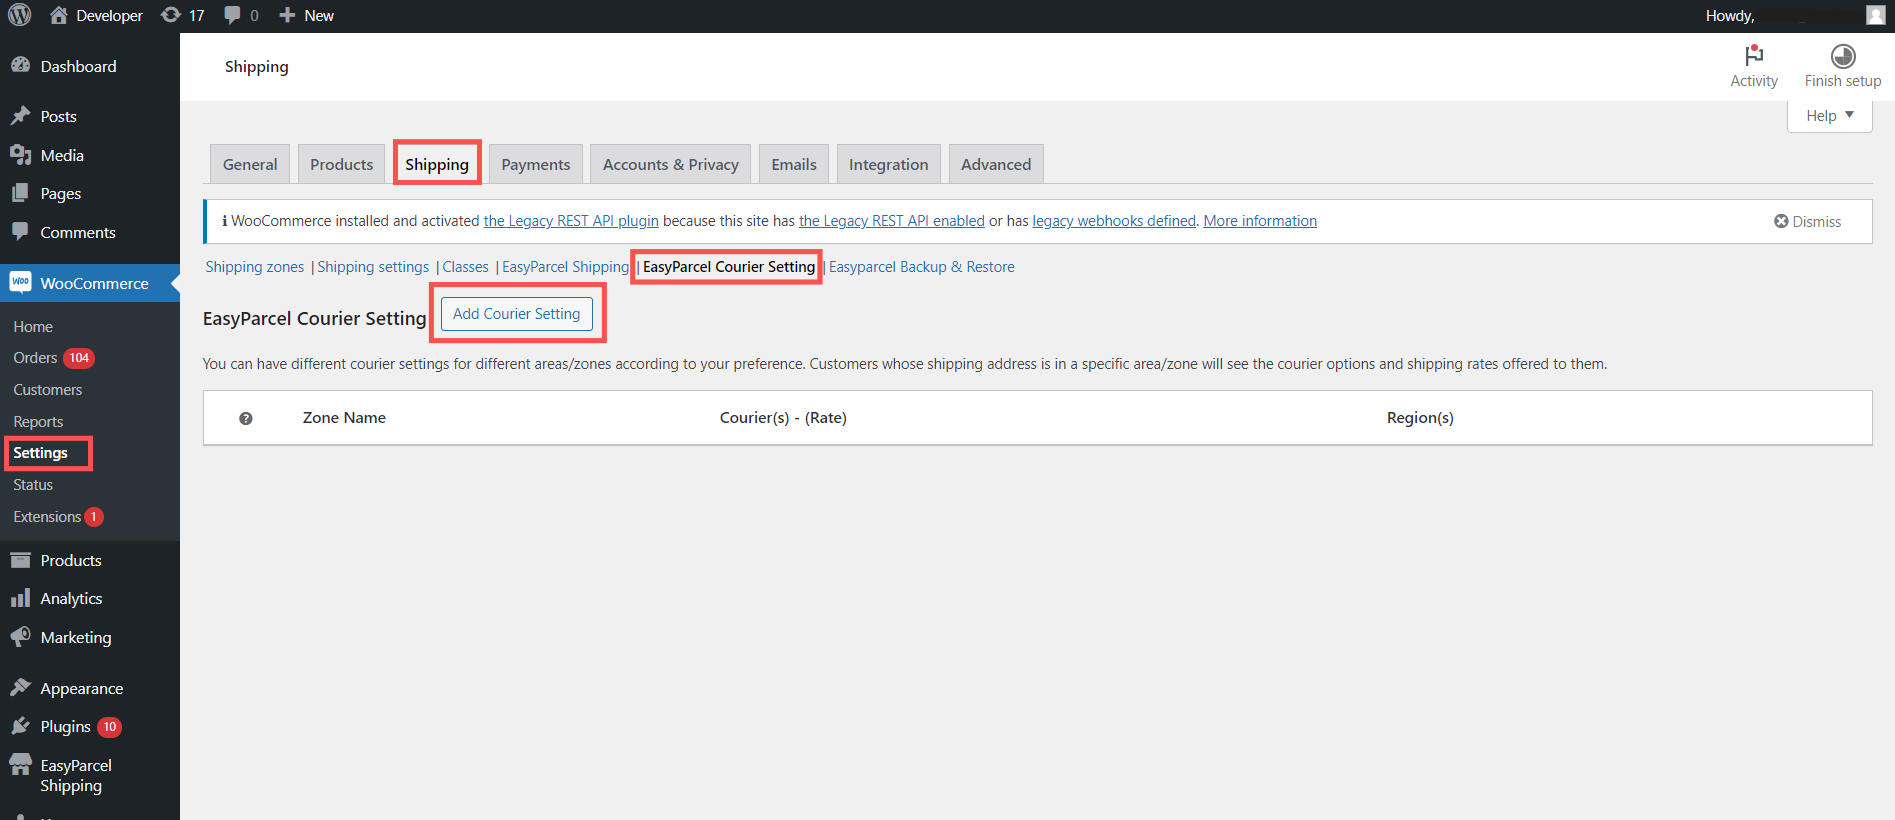
Task: Switch to the General settings tab
Action: (x=250, y=164)
